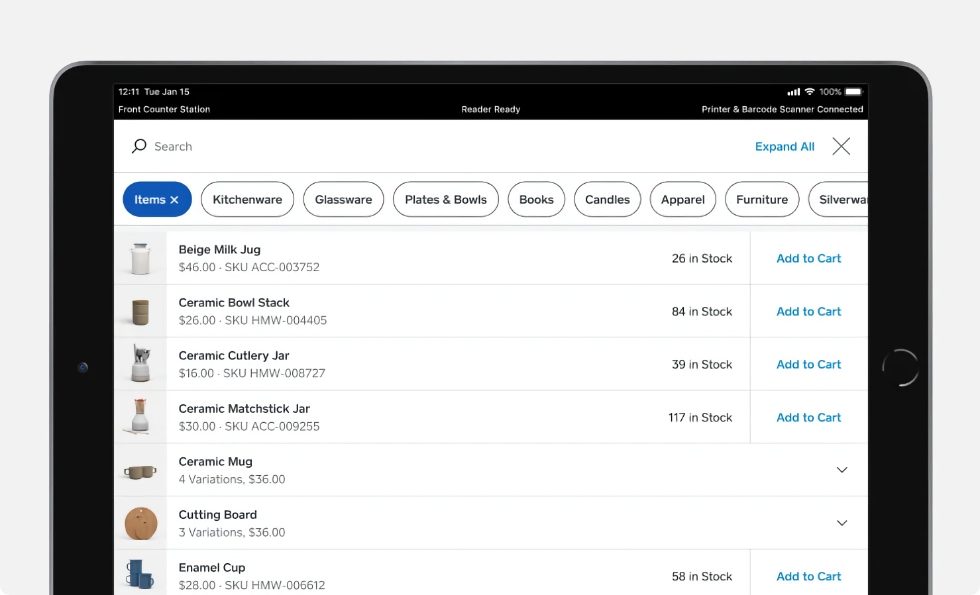
Task: Click 'Front Counter Station' label
Action: click(x=164, y=109)
